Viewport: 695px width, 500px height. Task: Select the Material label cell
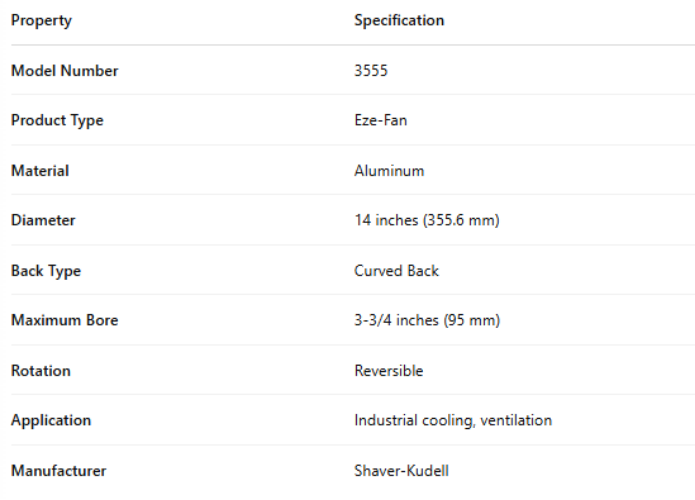pos(40,171)
